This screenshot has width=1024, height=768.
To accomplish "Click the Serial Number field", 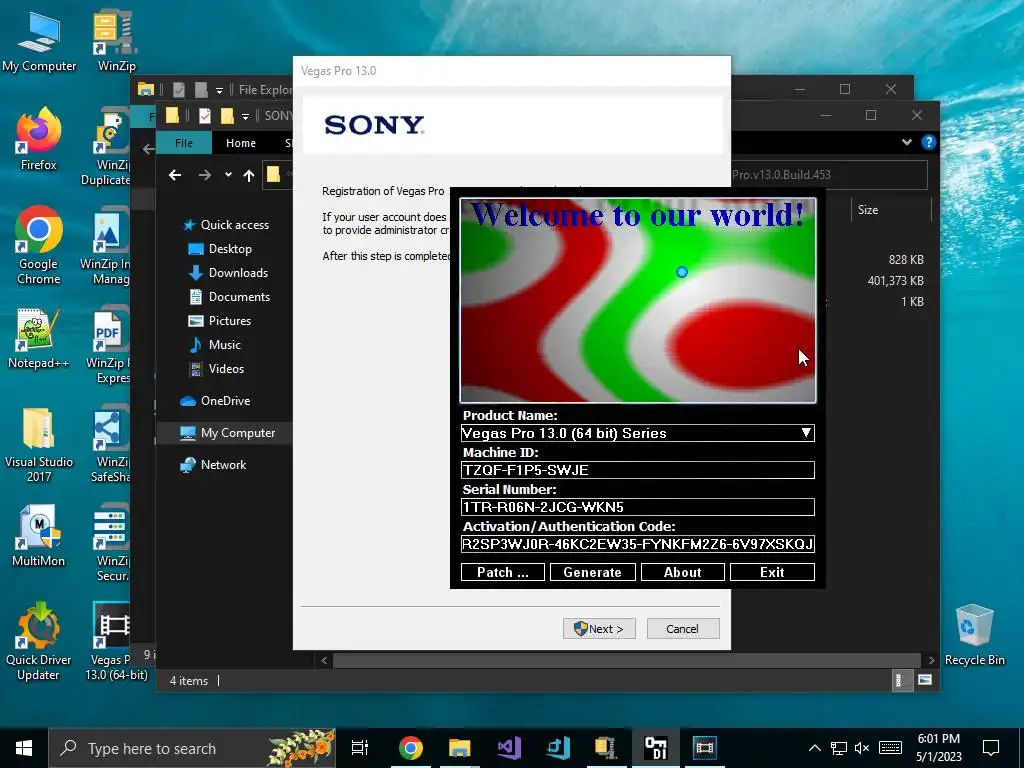I will coord(637,507).
